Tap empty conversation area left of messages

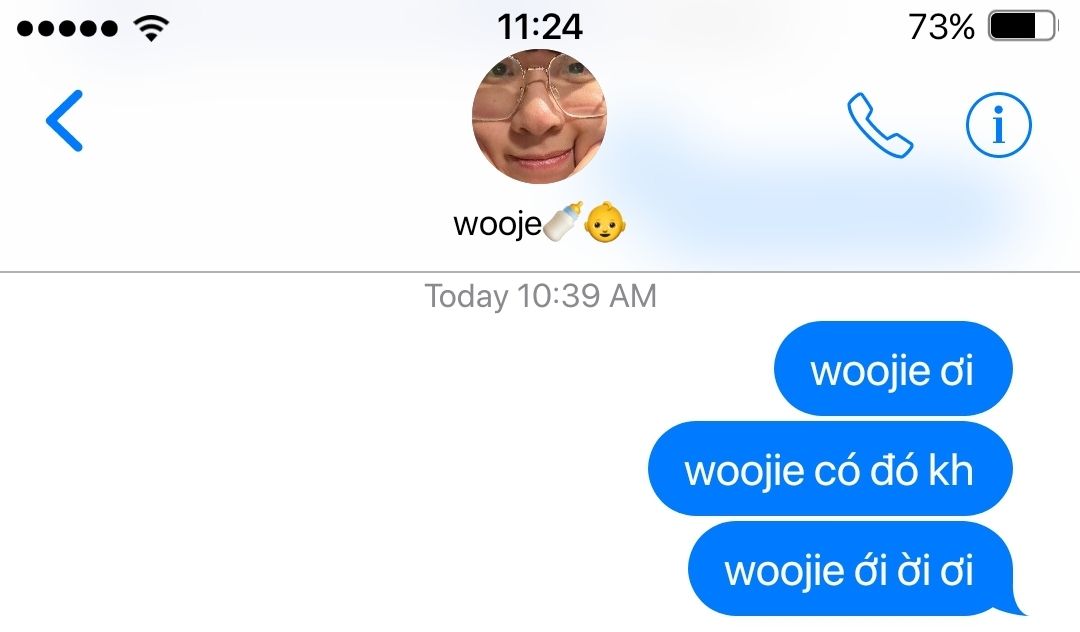click(x=310, y=468)
